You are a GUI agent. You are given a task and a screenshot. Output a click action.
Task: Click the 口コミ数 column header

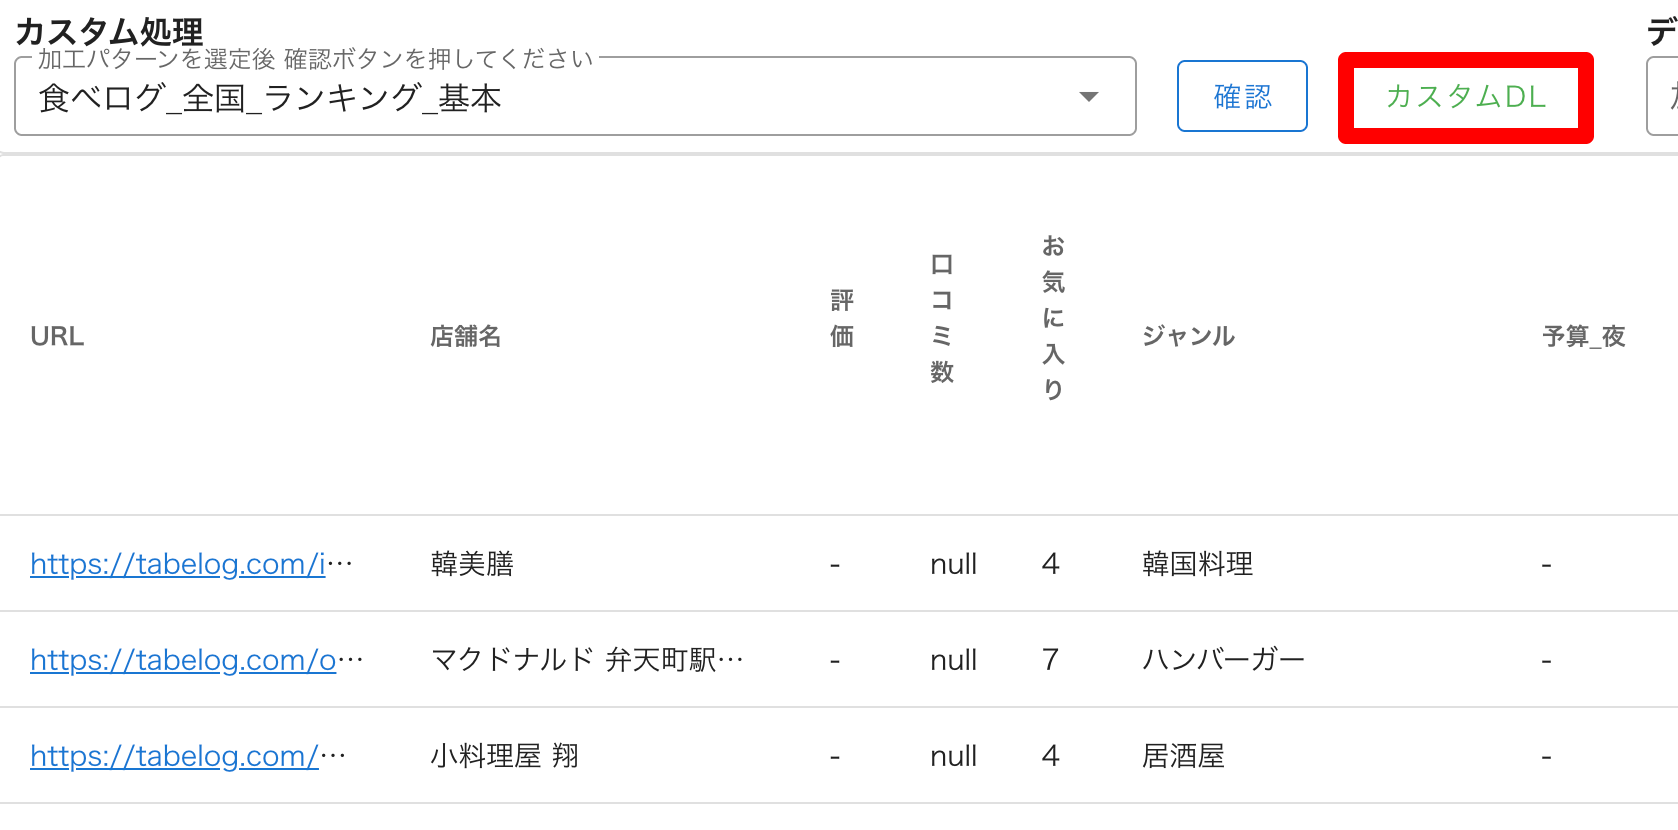coord(942,318)
